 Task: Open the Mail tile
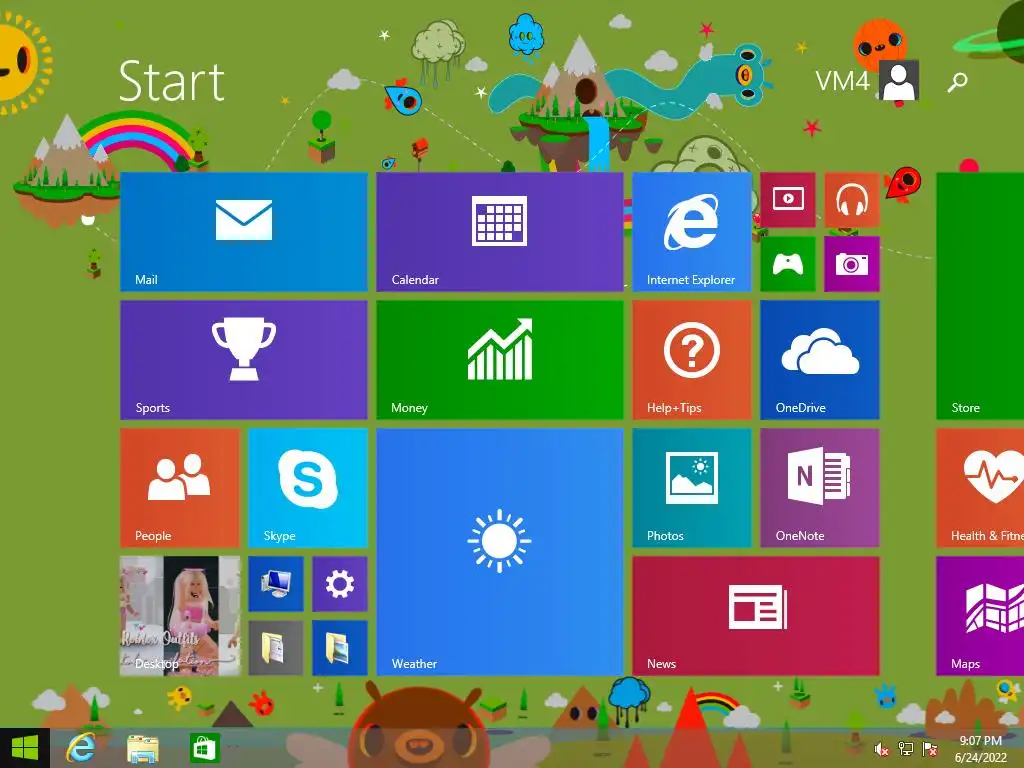tap(244, 232)
